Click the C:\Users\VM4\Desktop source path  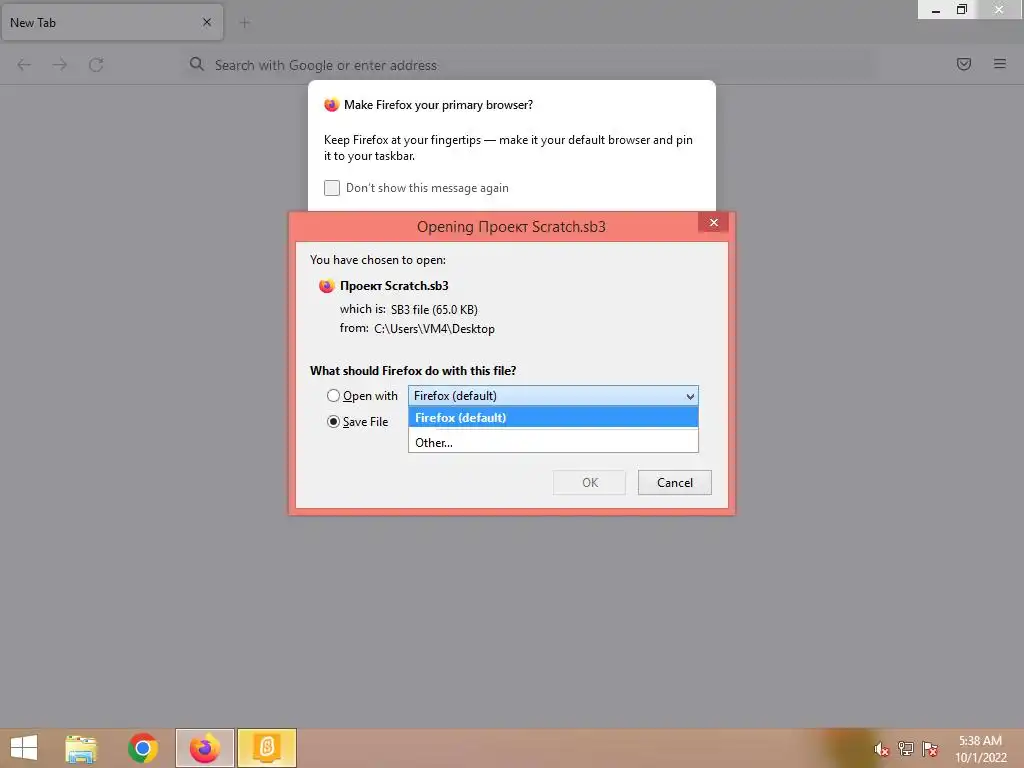pyautogui.click(x=434, y=329)
